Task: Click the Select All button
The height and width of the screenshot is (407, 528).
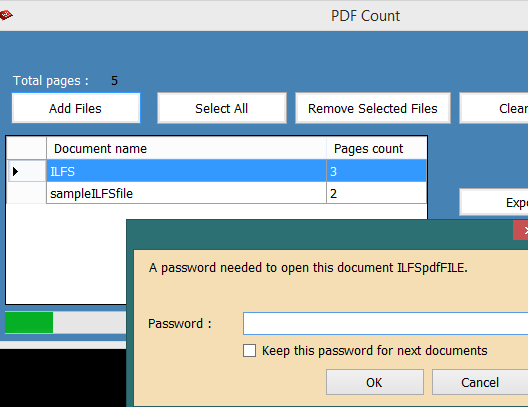Action: [222, 108]
